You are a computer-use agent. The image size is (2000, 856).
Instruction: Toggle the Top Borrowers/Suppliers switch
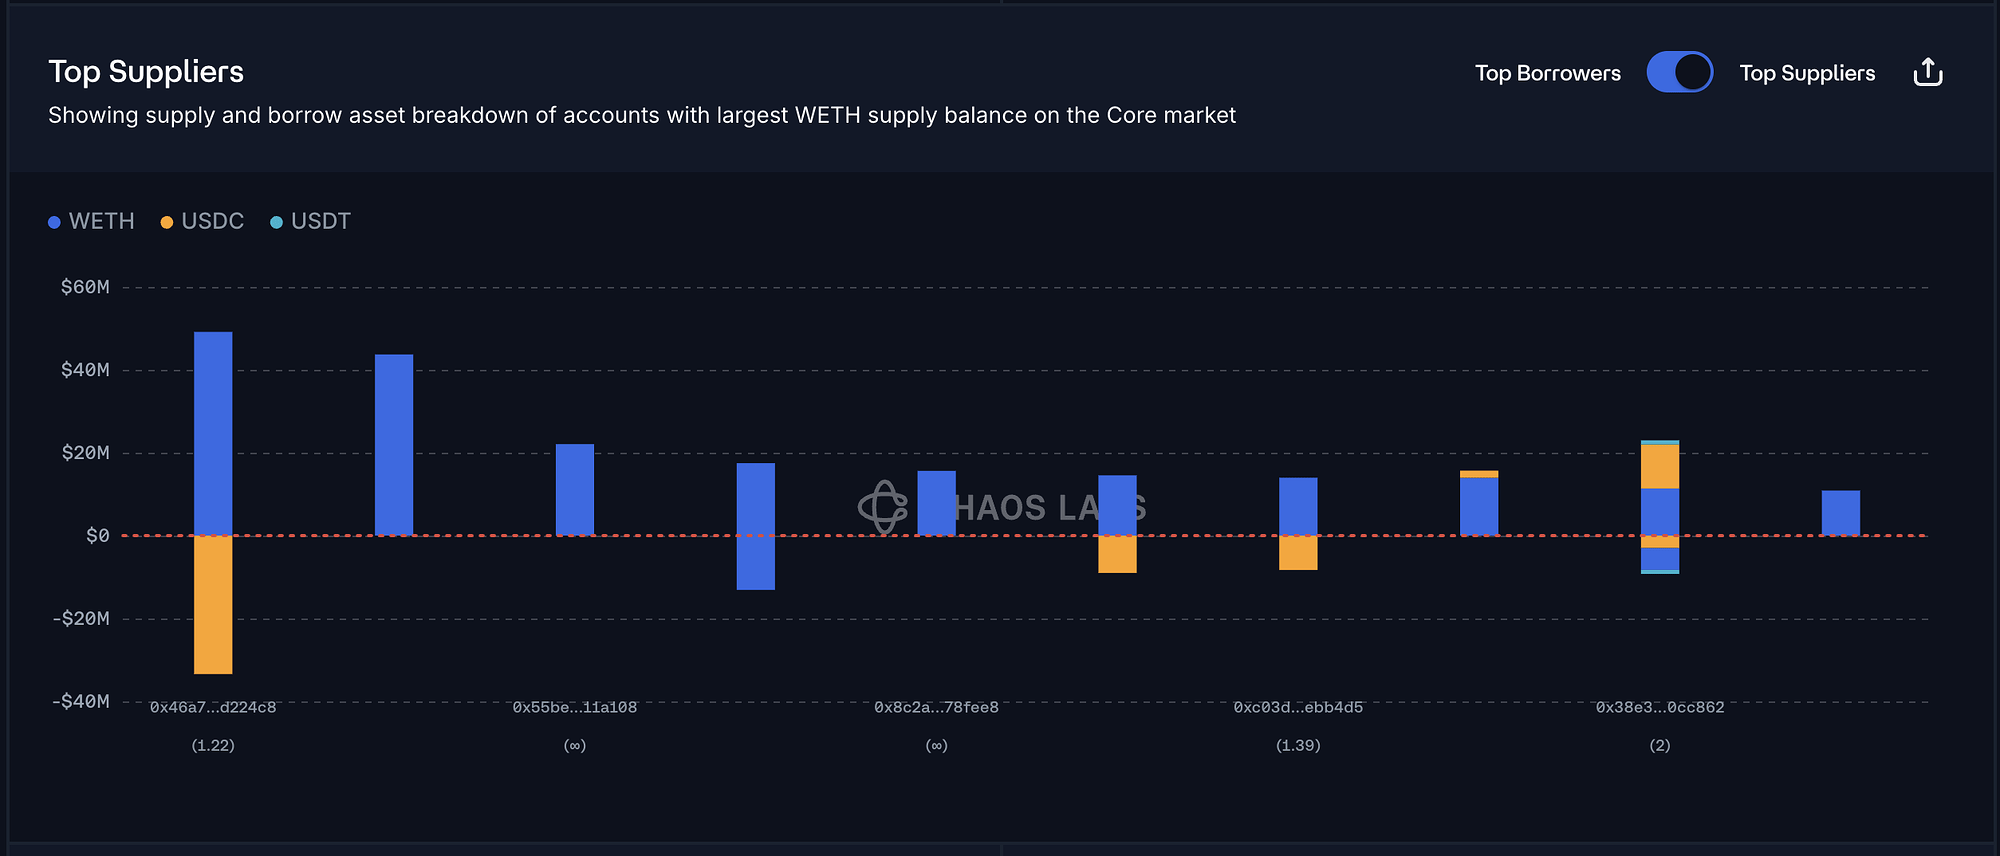coord(1679,73)
